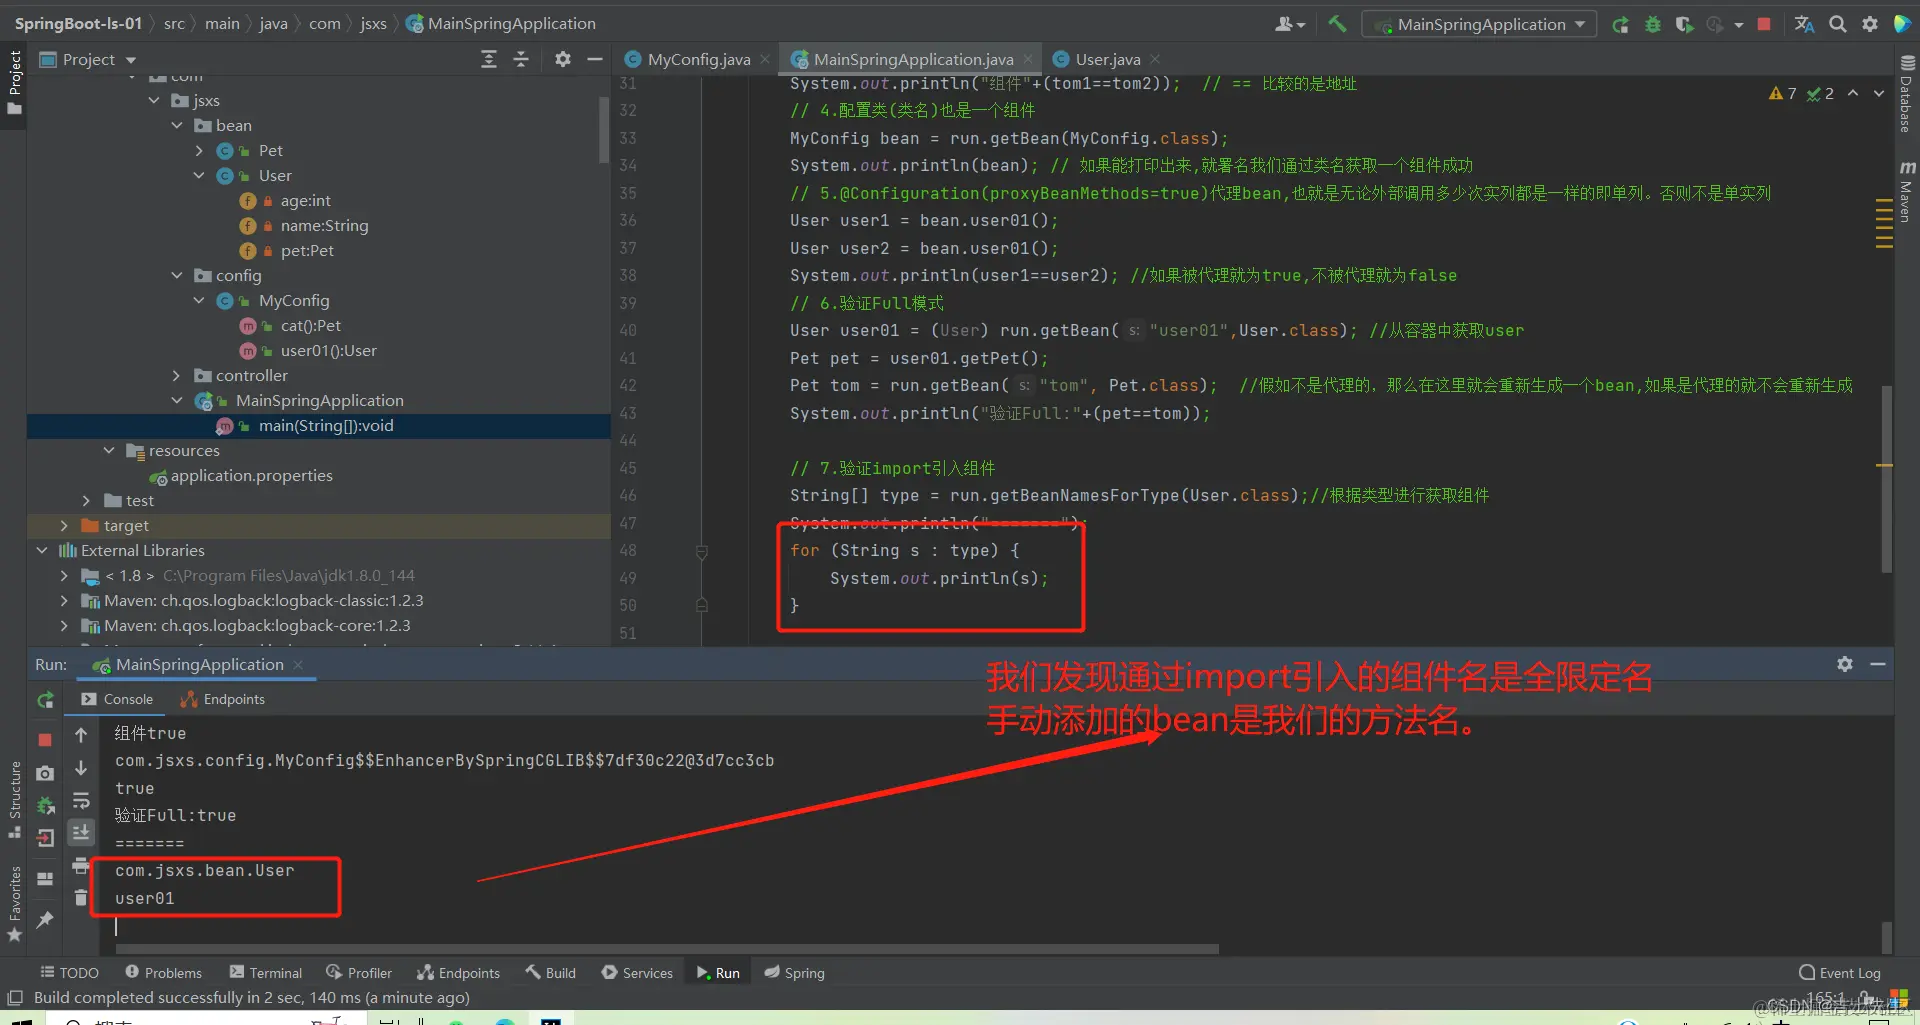The width and height of the screenshot is (1920, 1025).
Task: Clear console with the trash icon
Action: [x=81, y=897]
